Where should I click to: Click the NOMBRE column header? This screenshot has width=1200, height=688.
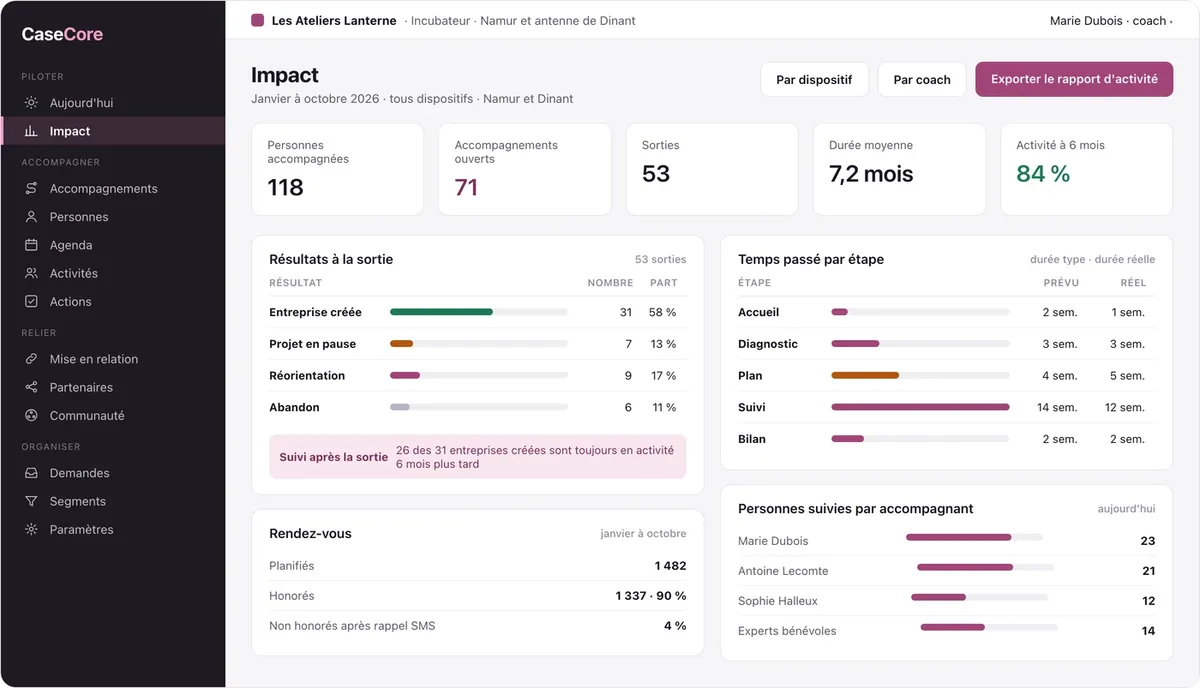(x=610, y=283)
